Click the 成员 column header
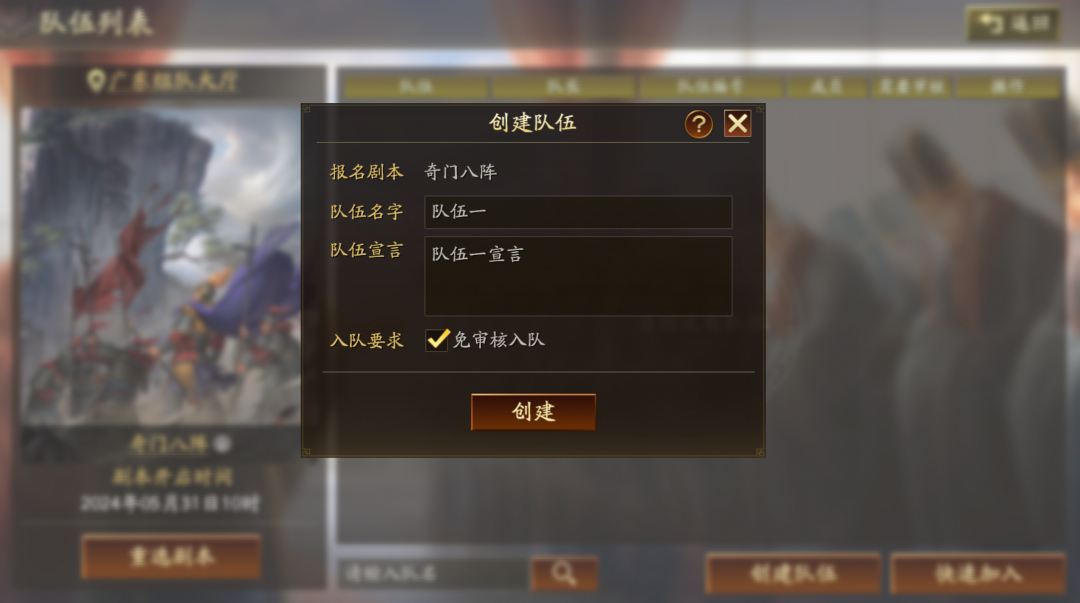The height and width of the screenshot is (603, 1080). tap(826, 87)
